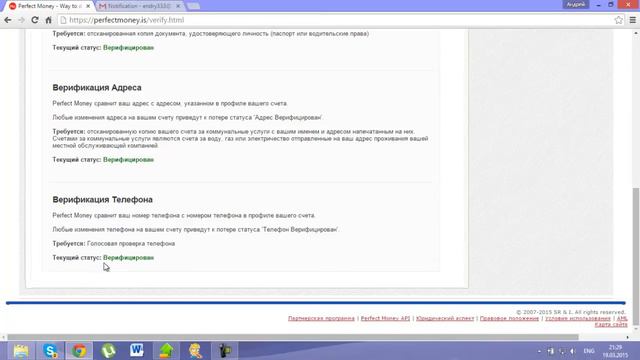Open the last dark taskbar app icon
Viewport: 640px width, 360px height.
point(224,351)
